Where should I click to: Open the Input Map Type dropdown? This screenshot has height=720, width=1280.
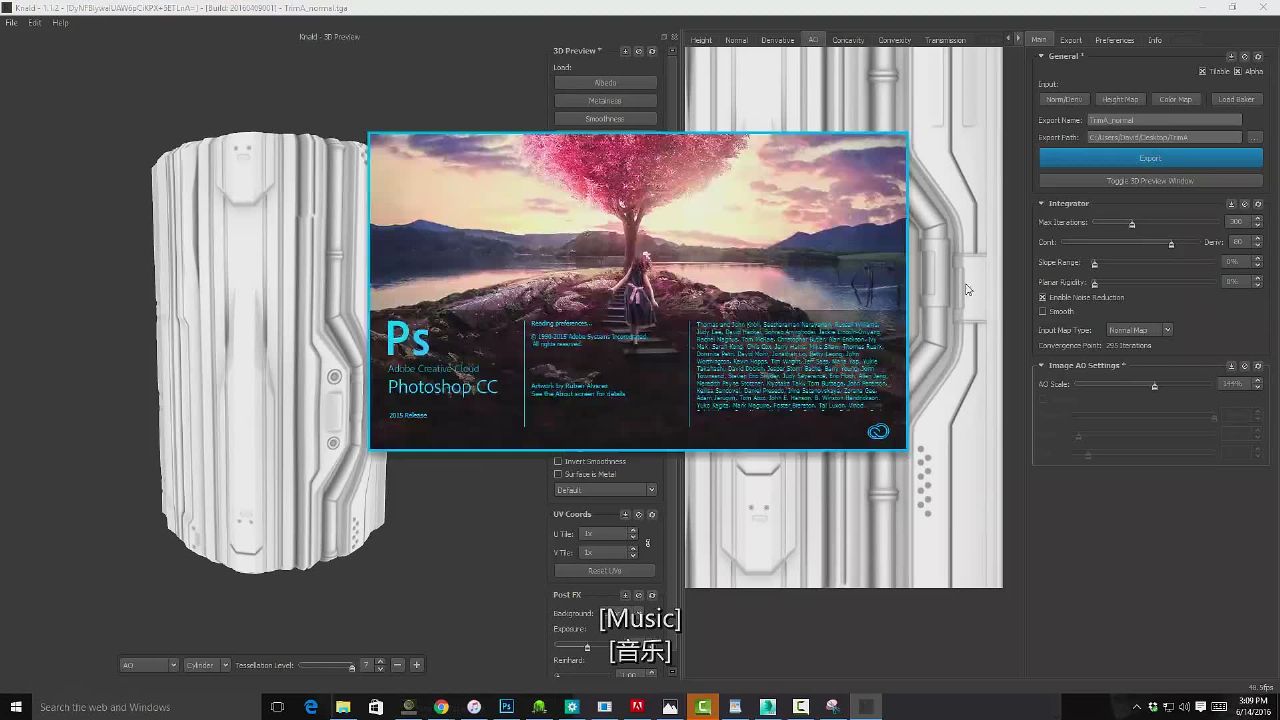tap(1139, 330)
